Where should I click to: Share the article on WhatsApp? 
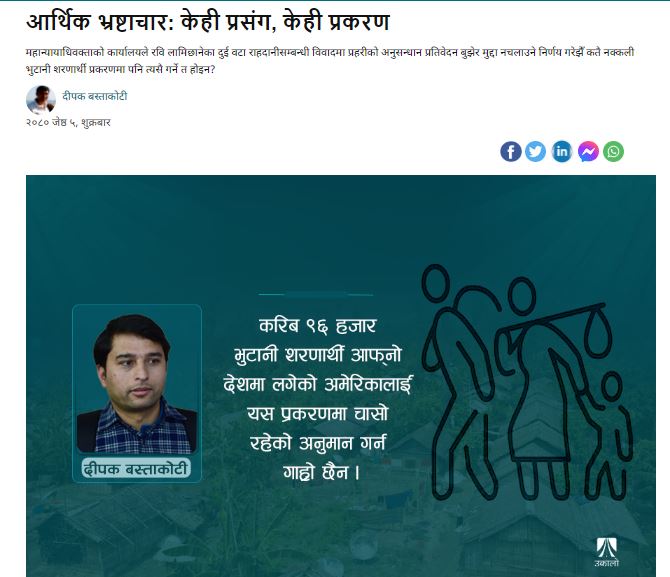[x=613, y=151]
